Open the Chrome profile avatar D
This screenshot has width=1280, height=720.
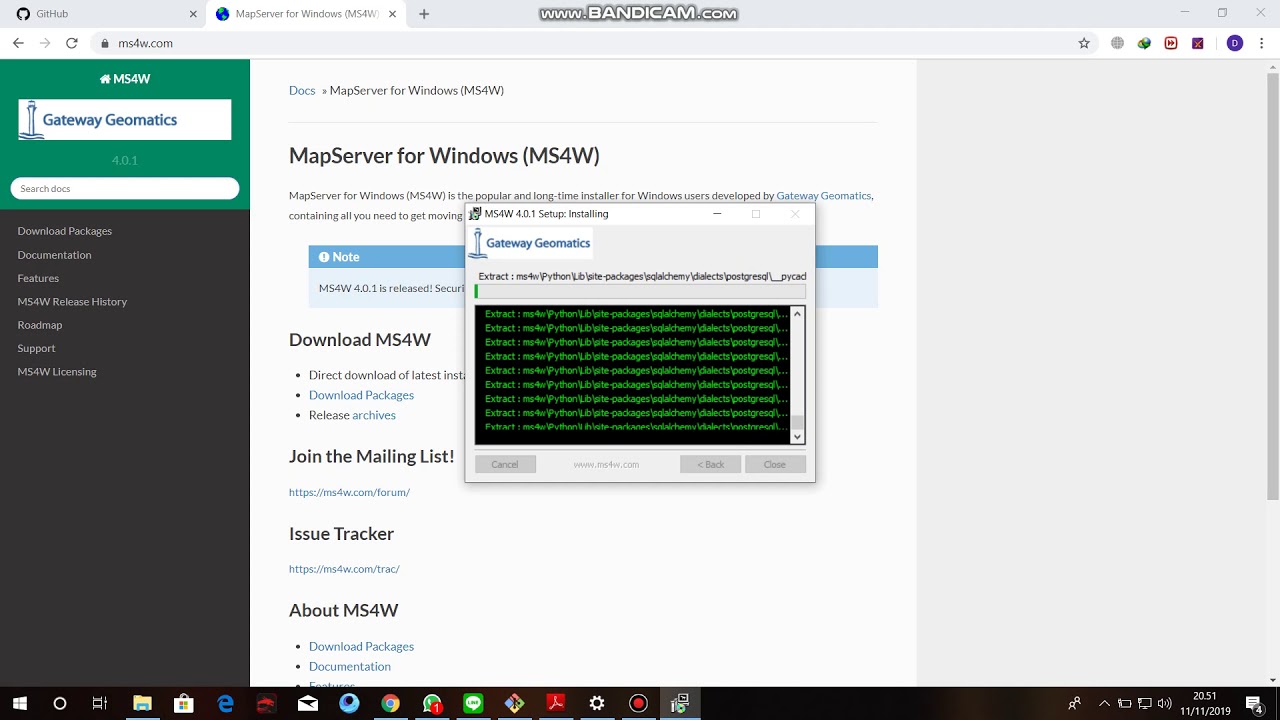[x=1235, y=43]
